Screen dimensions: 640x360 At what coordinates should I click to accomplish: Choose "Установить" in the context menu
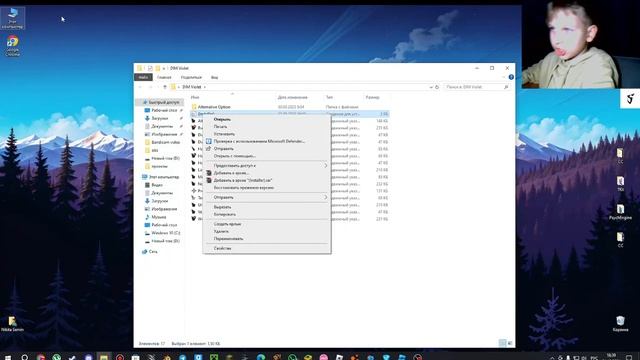224,134
